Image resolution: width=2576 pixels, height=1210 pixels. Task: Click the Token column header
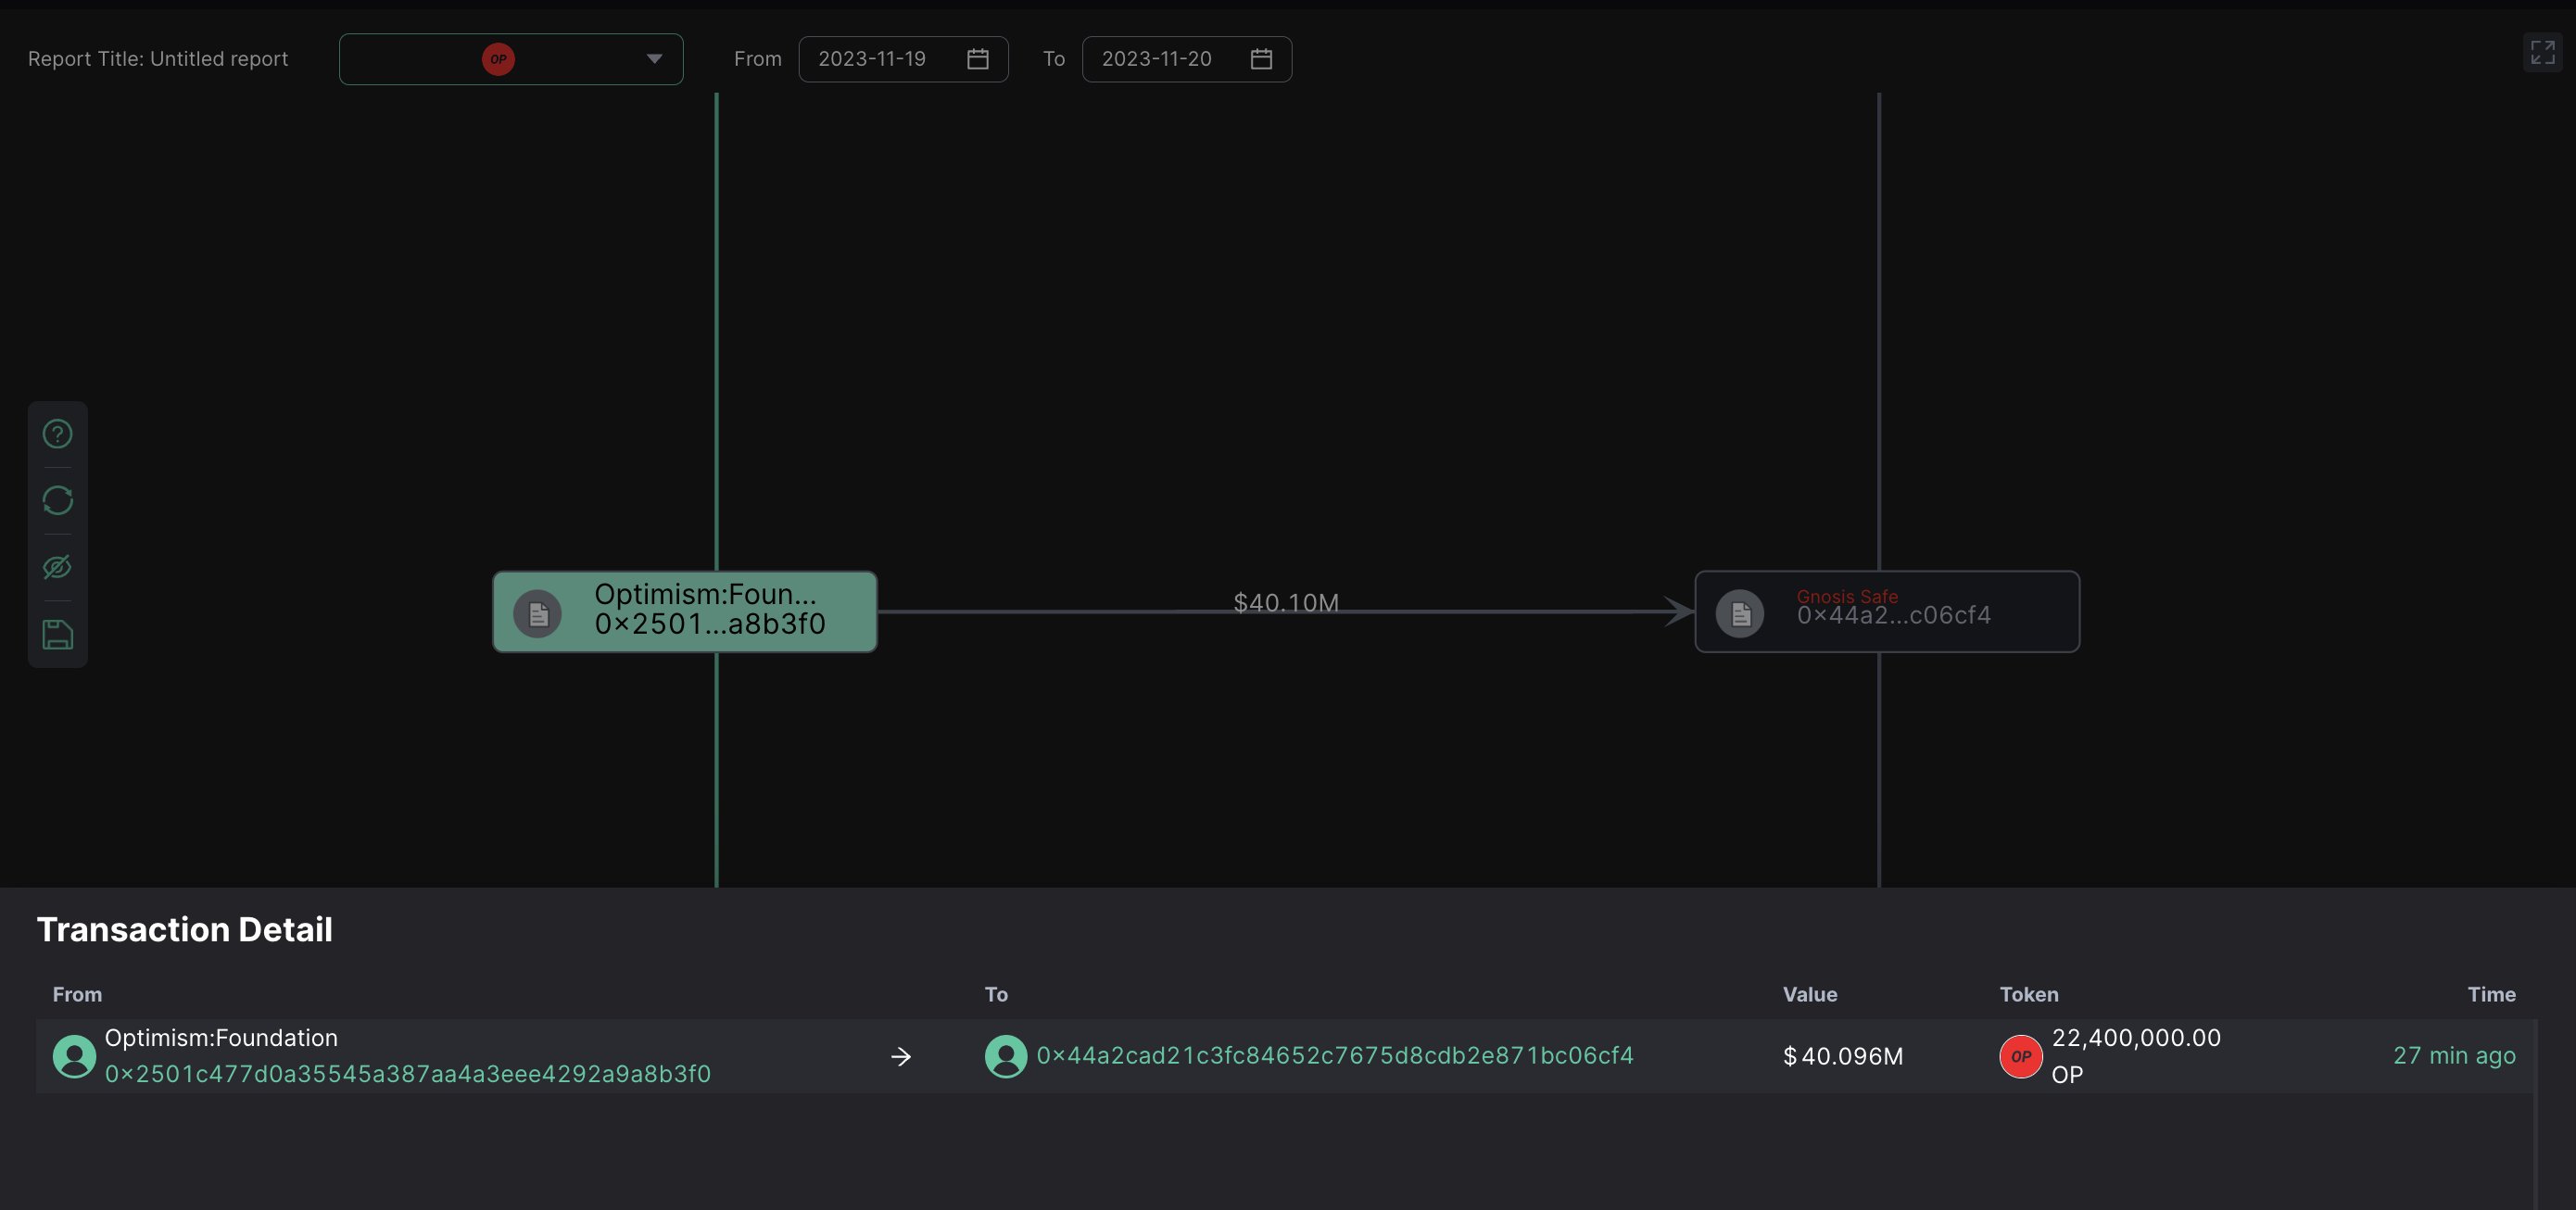tap(2029, 994)
